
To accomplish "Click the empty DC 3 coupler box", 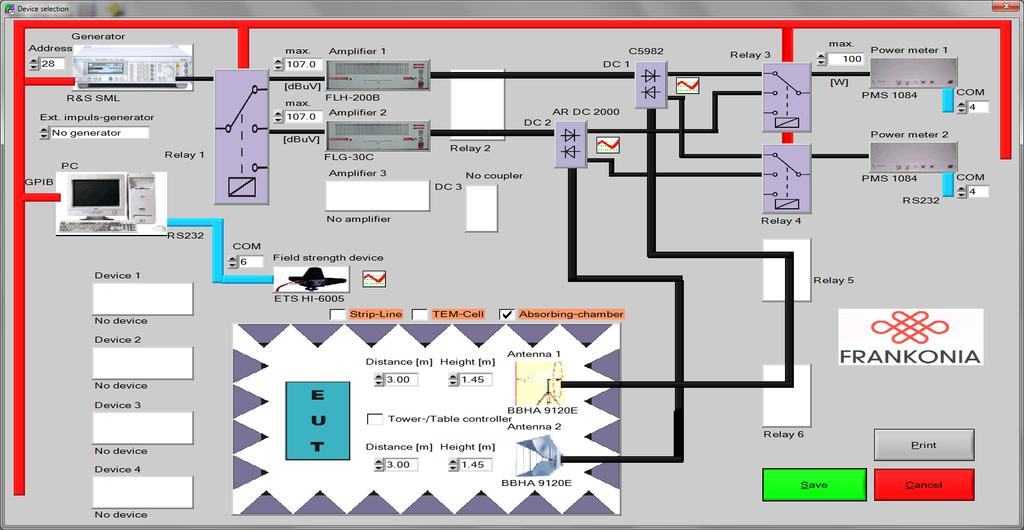I will (481, 208).
